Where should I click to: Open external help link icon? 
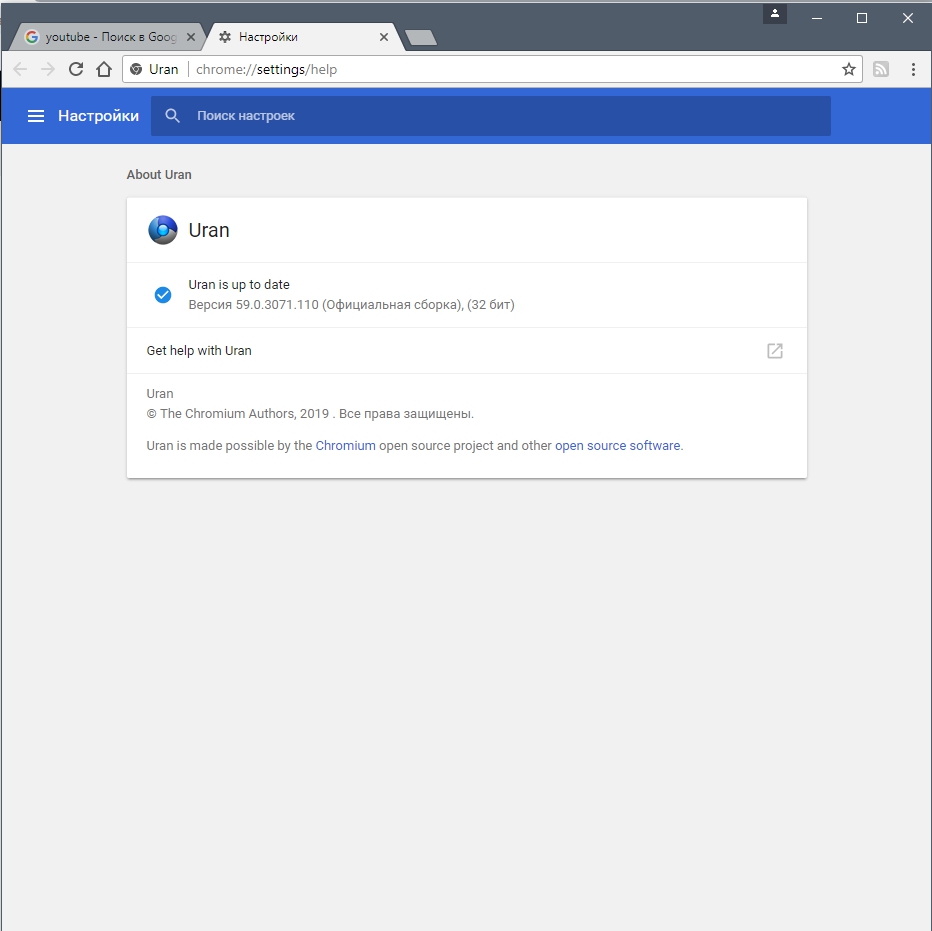pos(774,351)
